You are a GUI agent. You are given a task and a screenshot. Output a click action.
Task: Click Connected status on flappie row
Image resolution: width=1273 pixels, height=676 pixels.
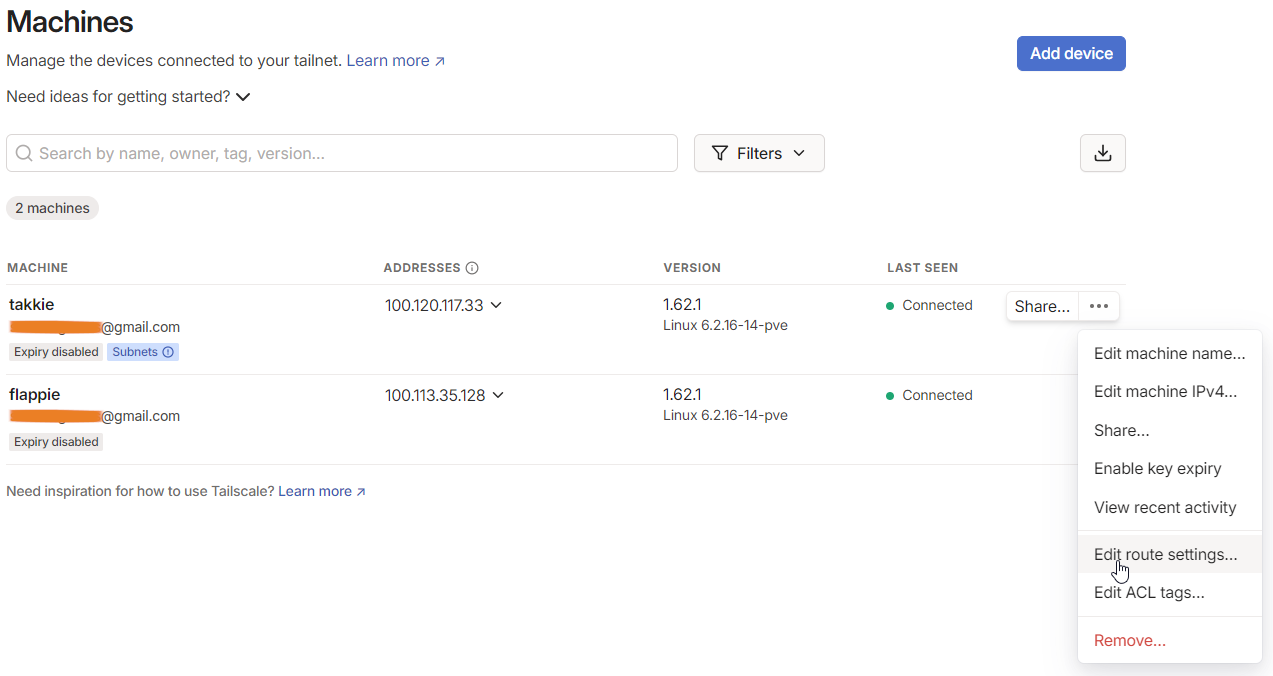(929, 395)
